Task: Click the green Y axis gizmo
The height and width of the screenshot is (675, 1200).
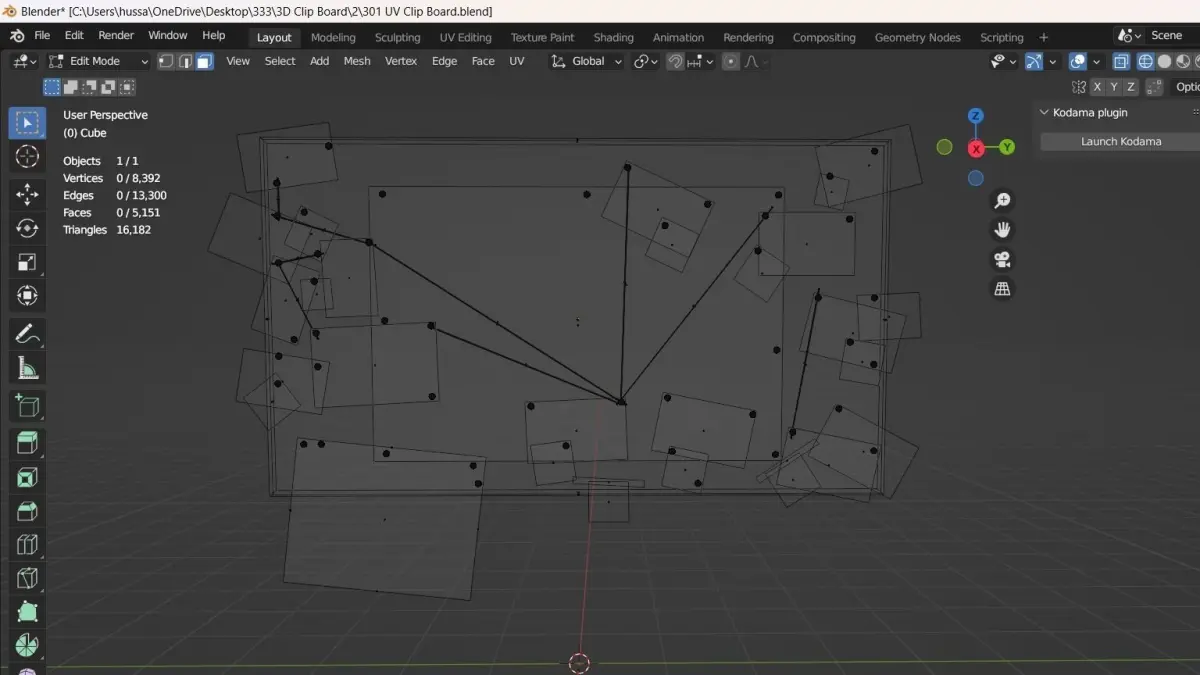Action: pos(1007,147)
